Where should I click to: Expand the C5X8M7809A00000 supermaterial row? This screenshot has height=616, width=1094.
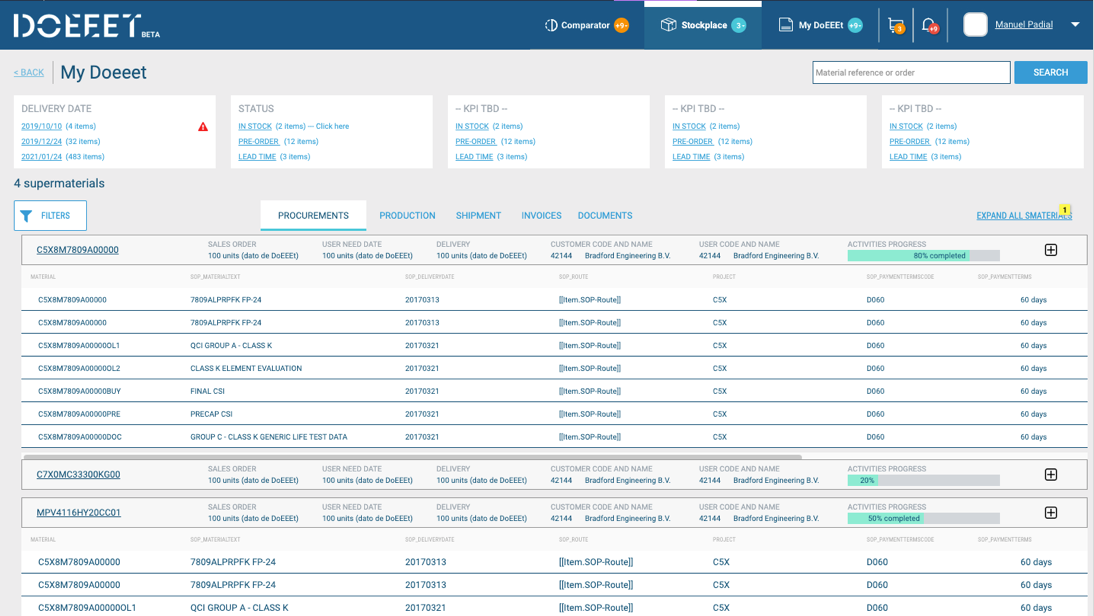[x=1050, y=250]
